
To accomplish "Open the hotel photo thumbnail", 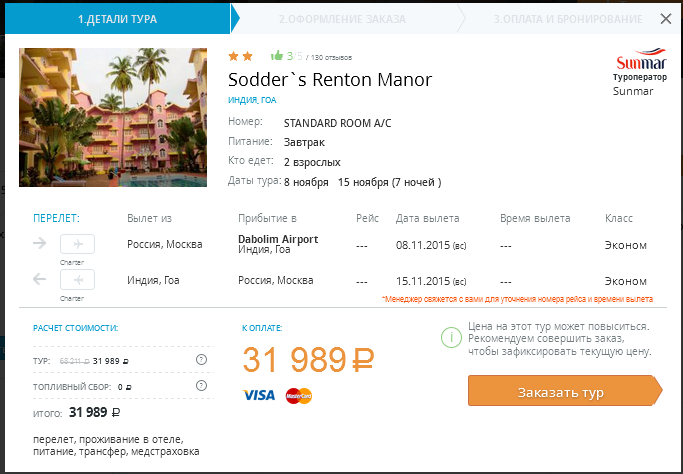I will 113,117.
